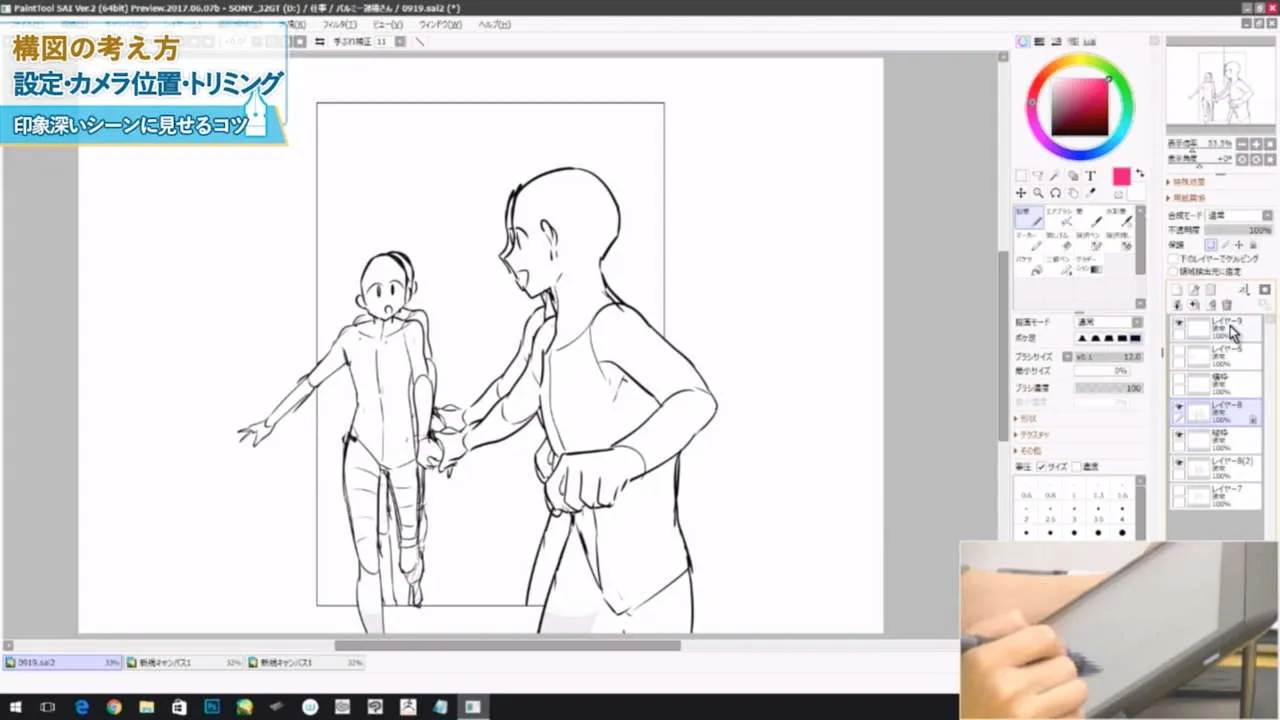Viewport: 1280px width, 720px height.
Task: Select the rectangular selection tool
Action: 1022,176
